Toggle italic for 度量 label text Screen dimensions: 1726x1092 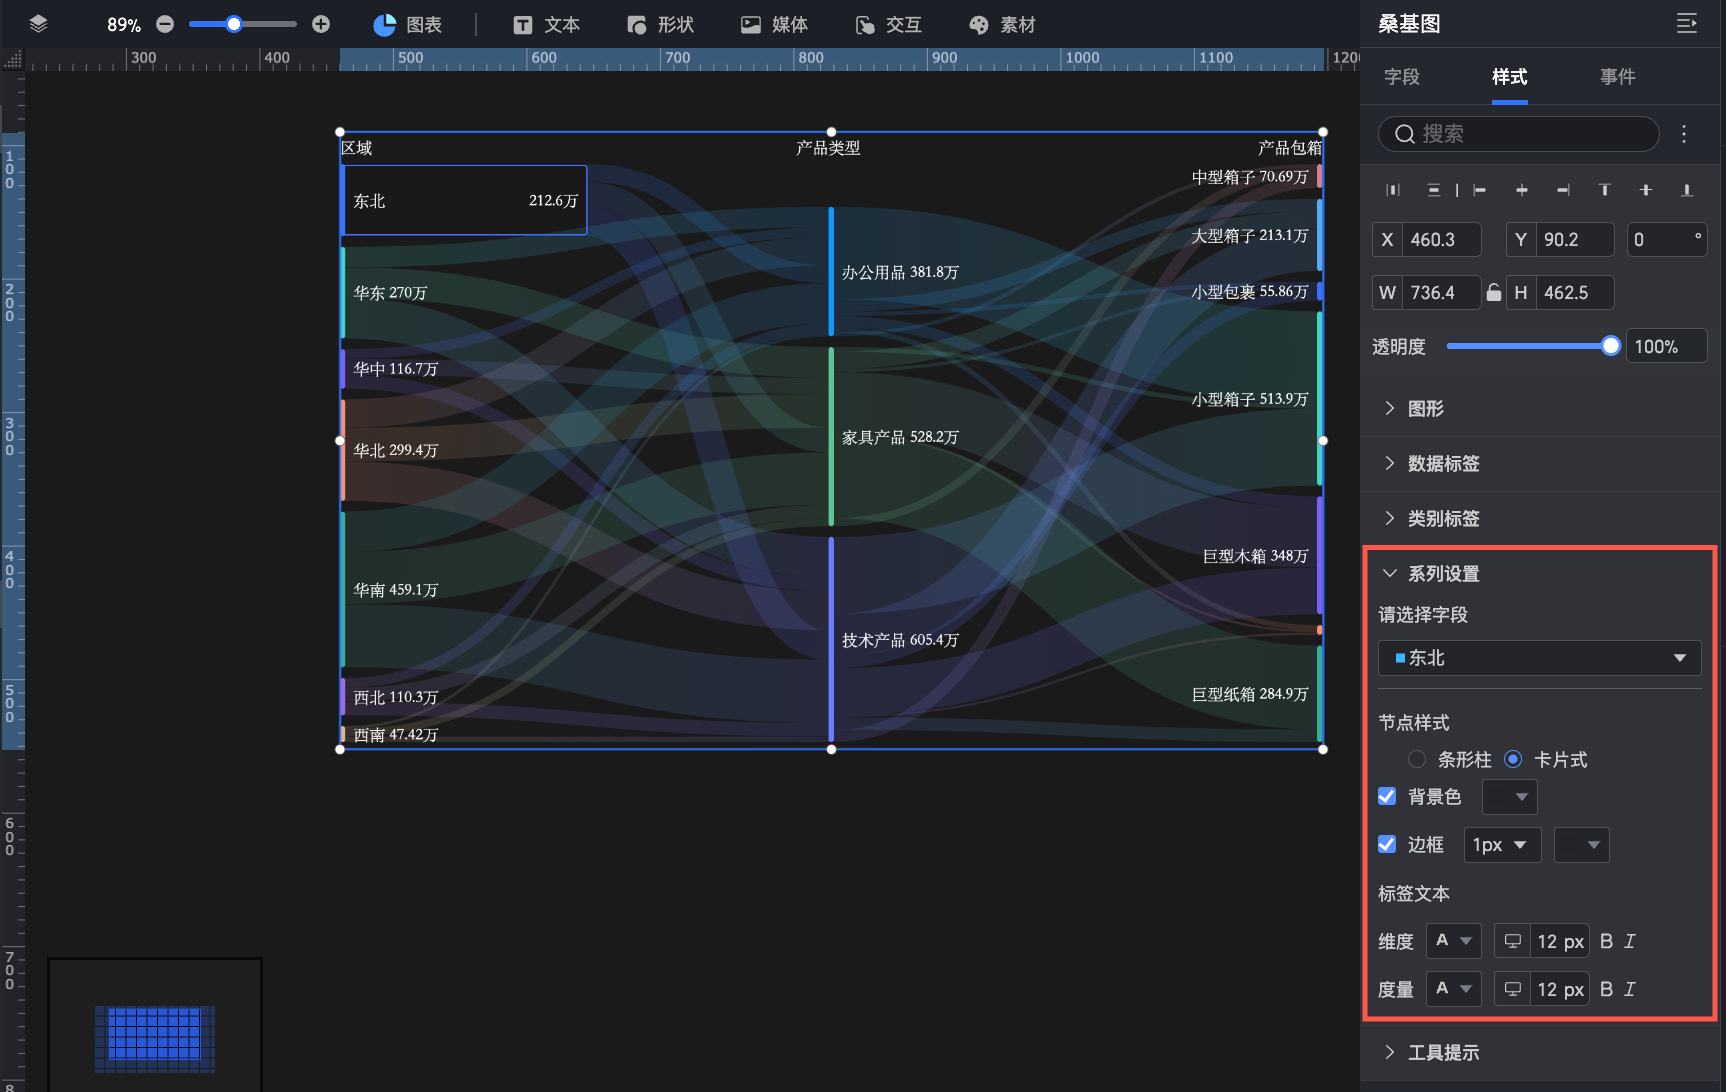1630,989
